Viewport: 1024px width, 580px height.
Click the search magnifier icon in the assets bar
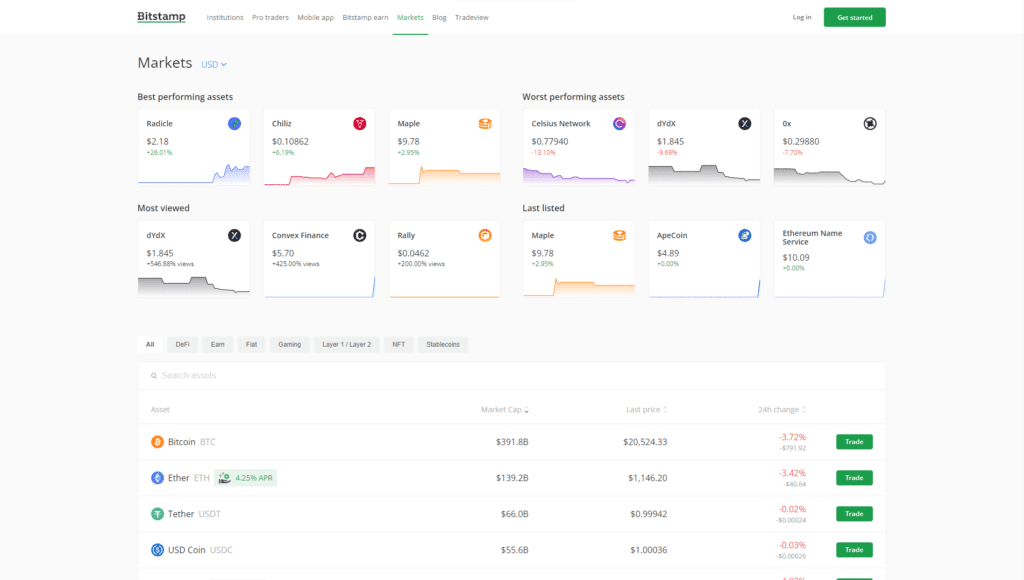(152, 375)
